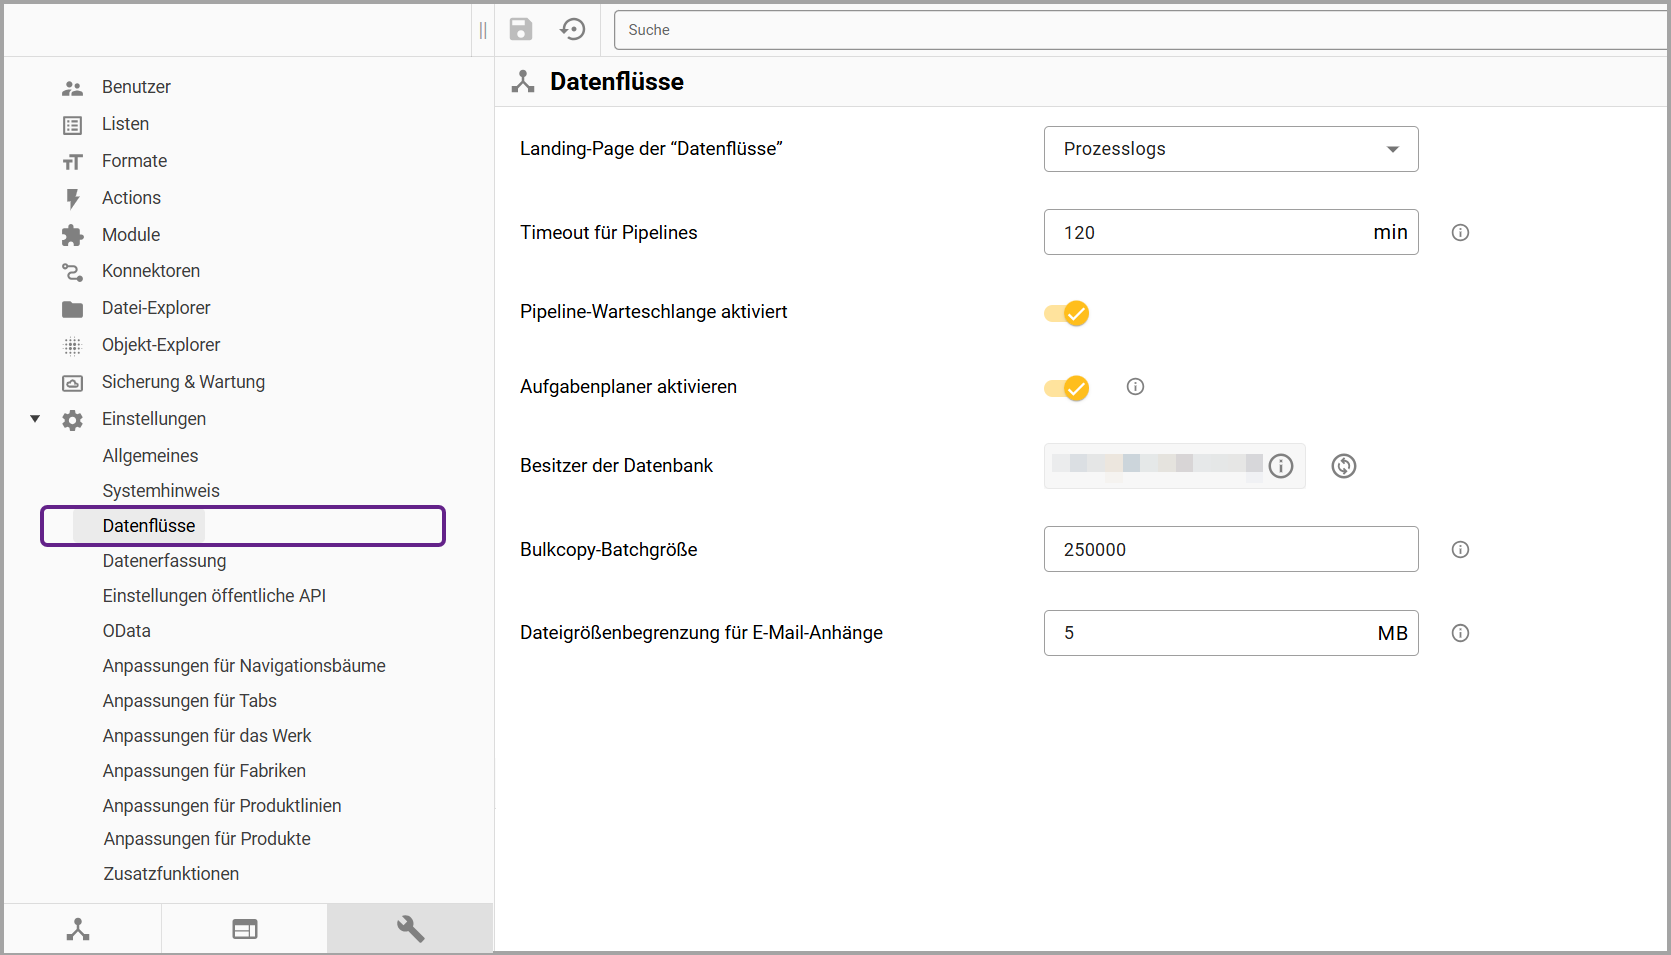Image resolution: width=1671 pixels, height=955 pixels.
Task: Click the sidebar collapse handle
Action: pyautogui.click(x=483, y=30)
